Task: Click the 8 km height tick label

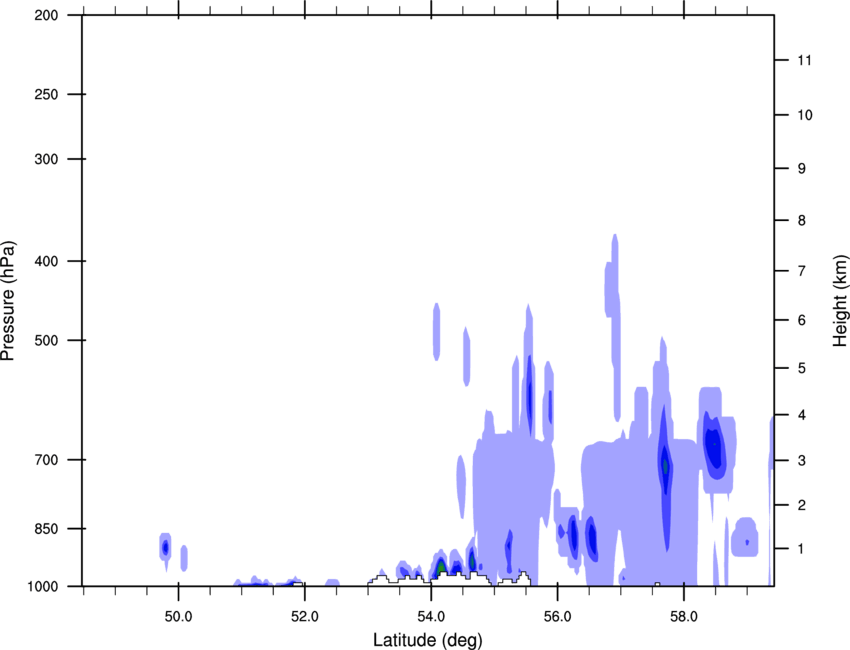Action: (802, 221)
